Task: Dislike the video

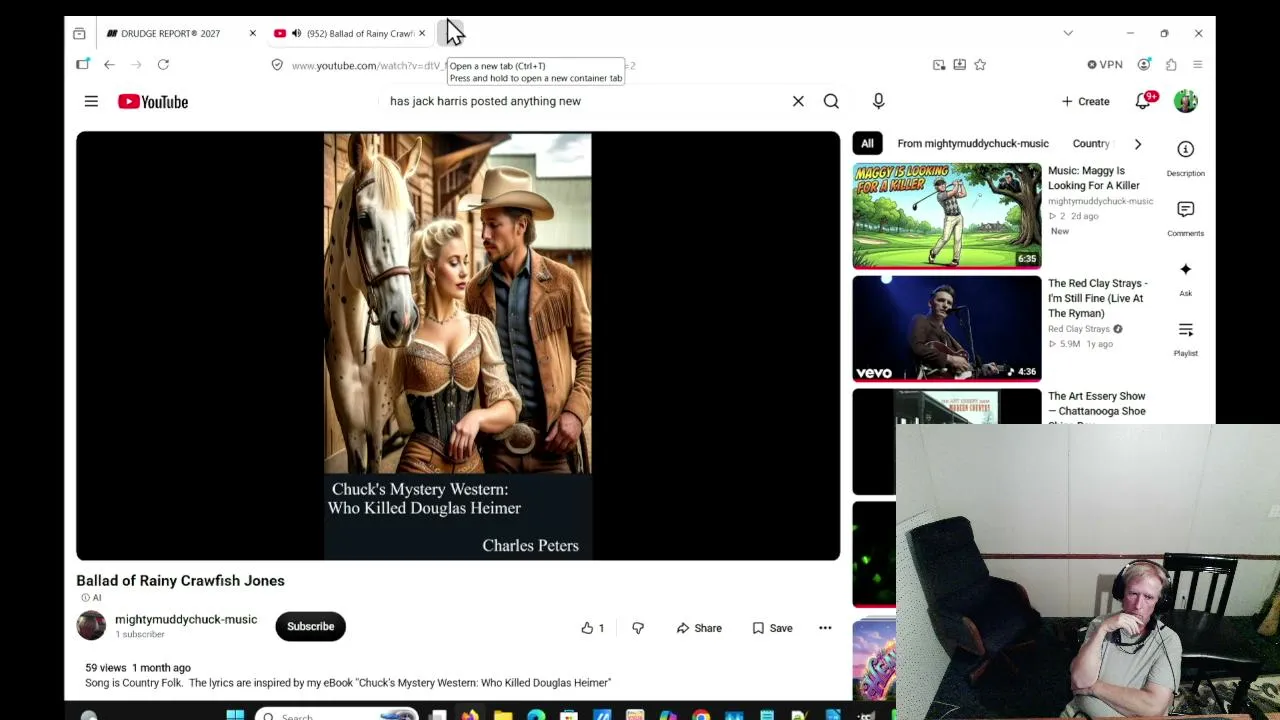Action: (x=638, y=628)
